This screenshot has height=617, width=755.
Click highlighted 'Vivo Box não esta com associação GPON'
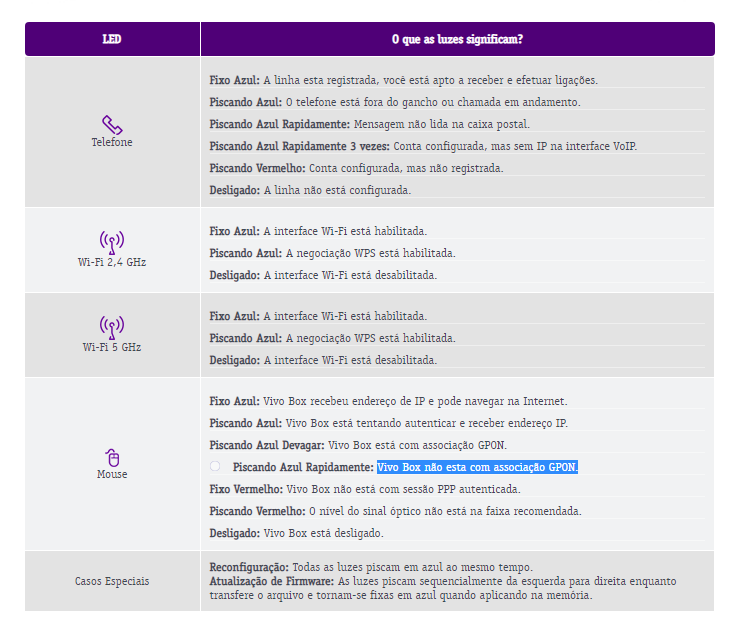pyautogui.click(x=477, y=467)
